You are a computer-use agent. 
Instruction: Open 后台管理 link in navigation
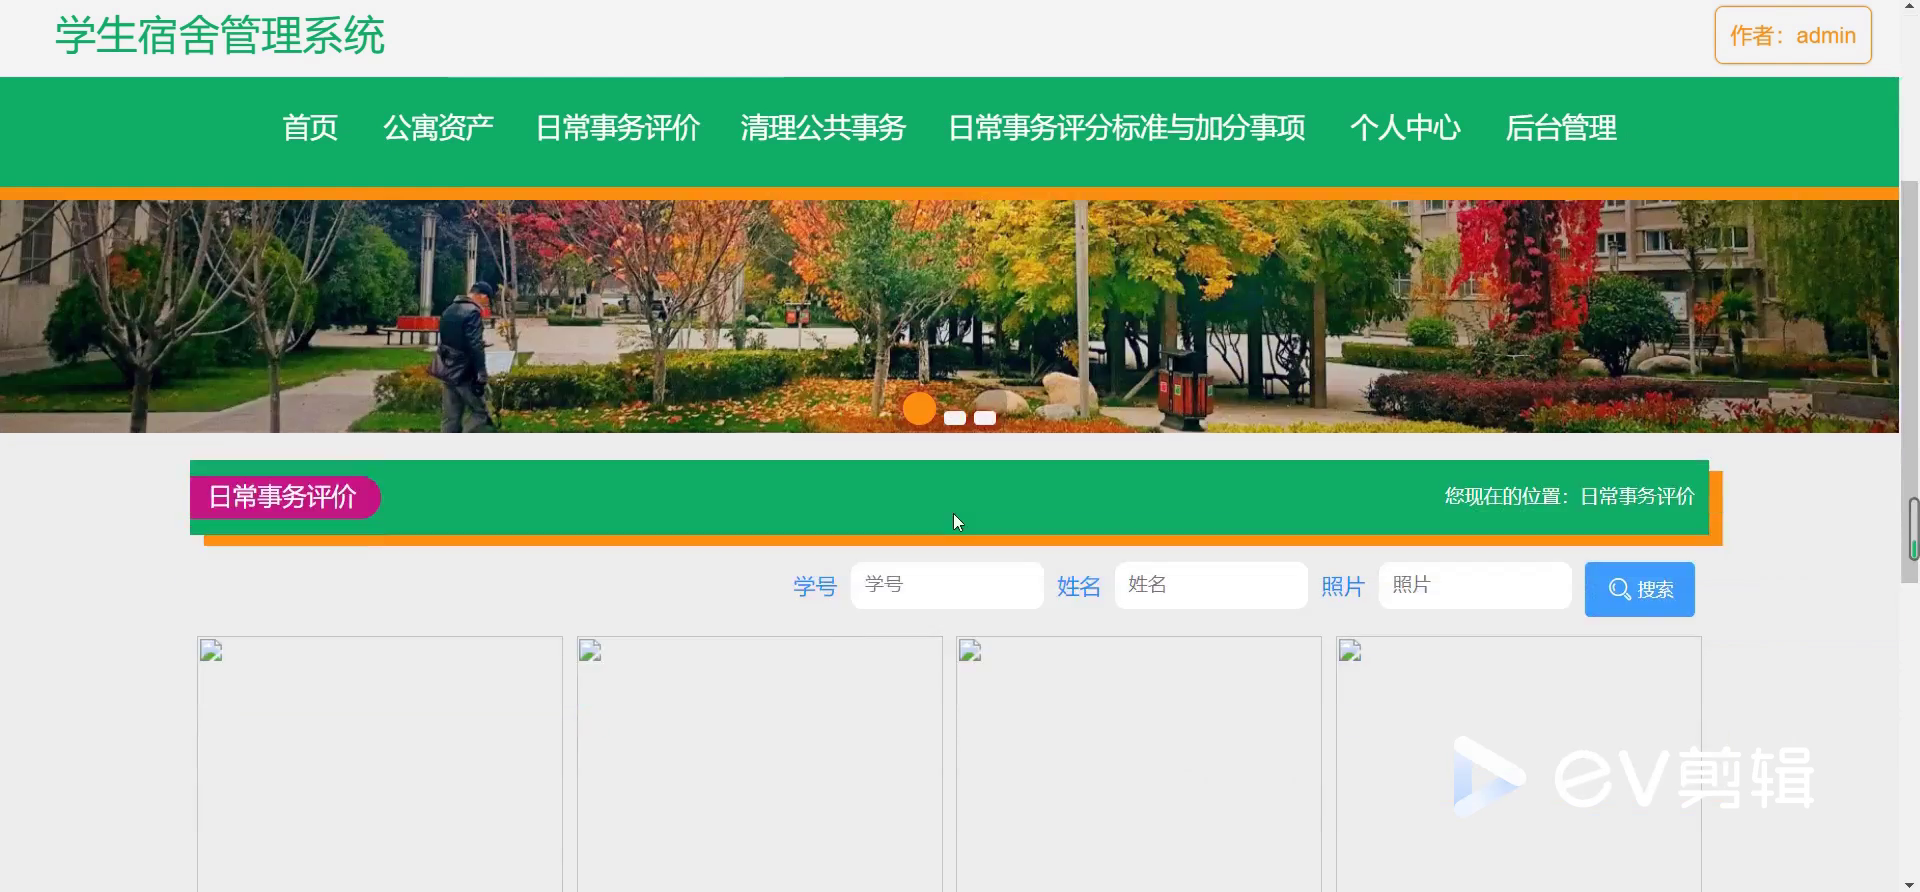point(1561,128)
